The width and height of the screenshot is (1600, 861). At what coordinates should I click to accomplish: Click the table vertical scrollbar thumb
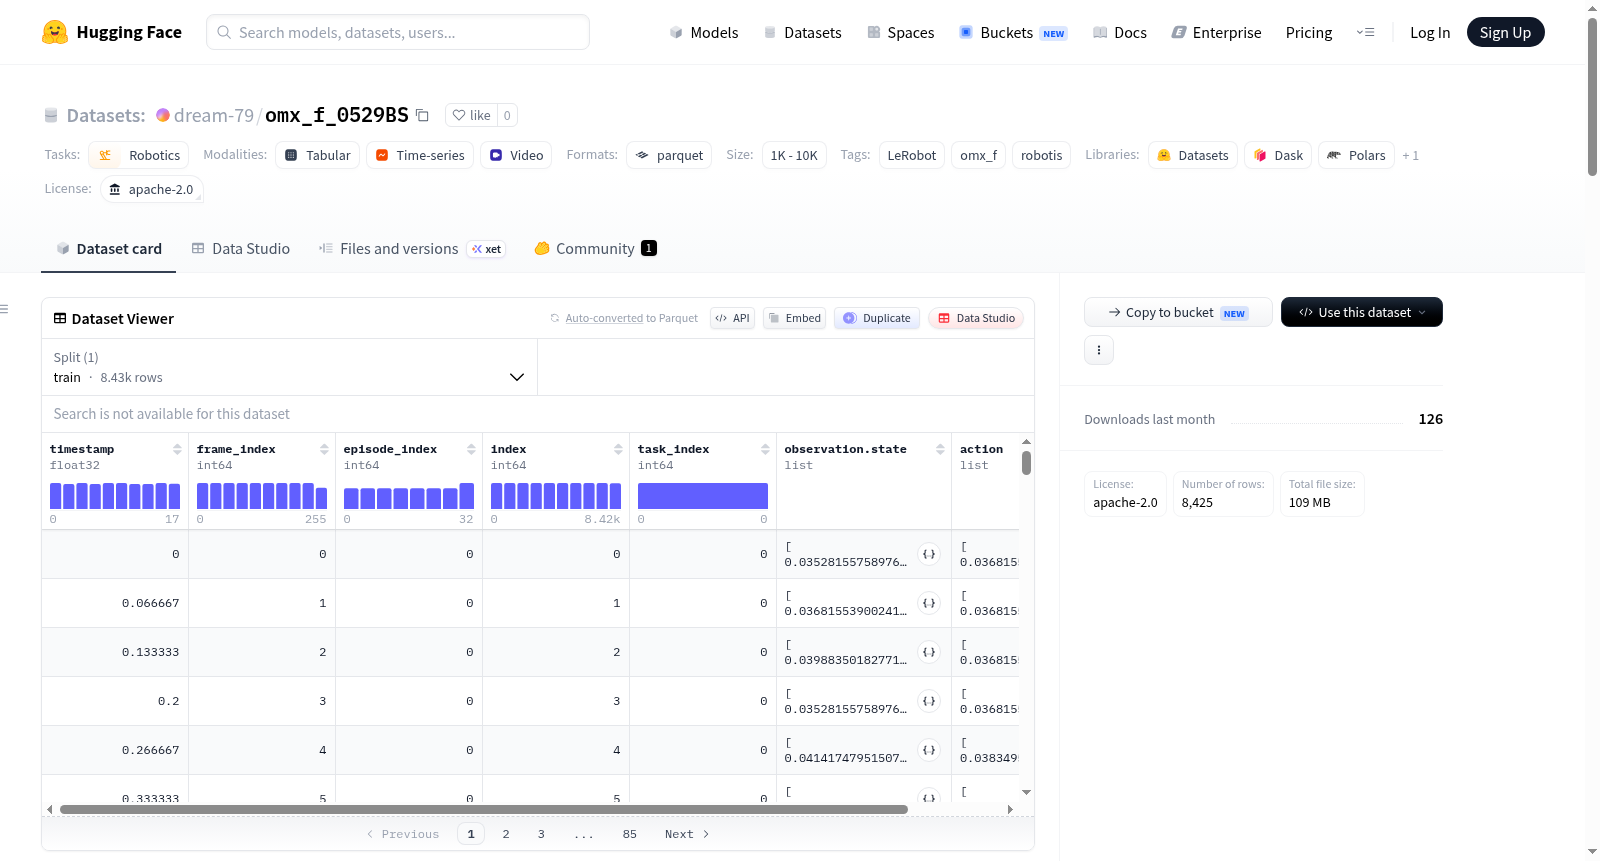click(x=1026, y=463)
